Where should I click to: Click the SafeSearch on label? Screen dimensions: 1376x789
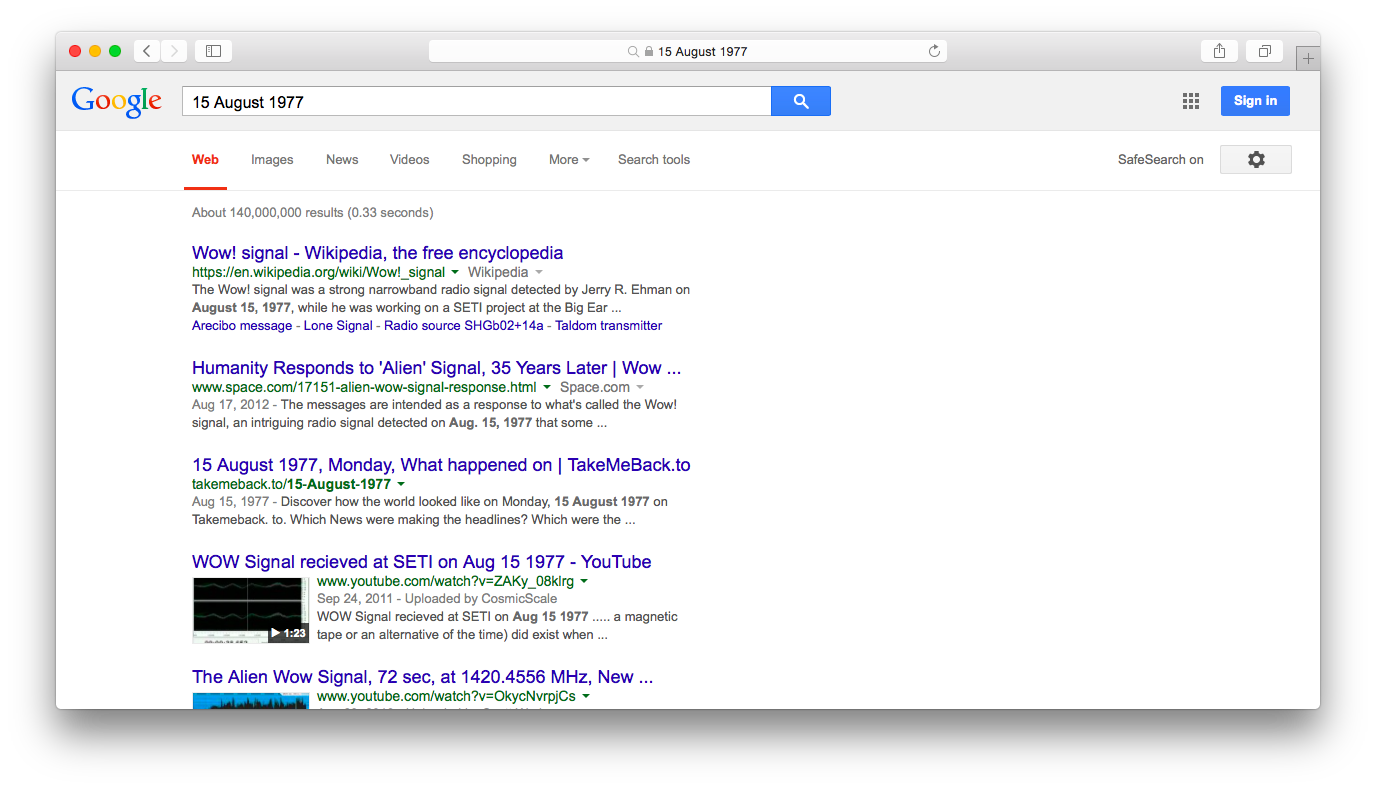coord(1161,159)
